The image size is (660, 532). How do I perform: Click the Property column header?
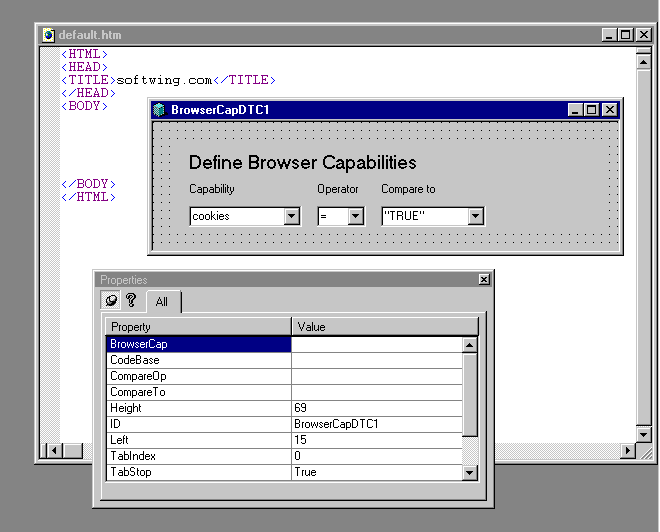pos(198,327)
